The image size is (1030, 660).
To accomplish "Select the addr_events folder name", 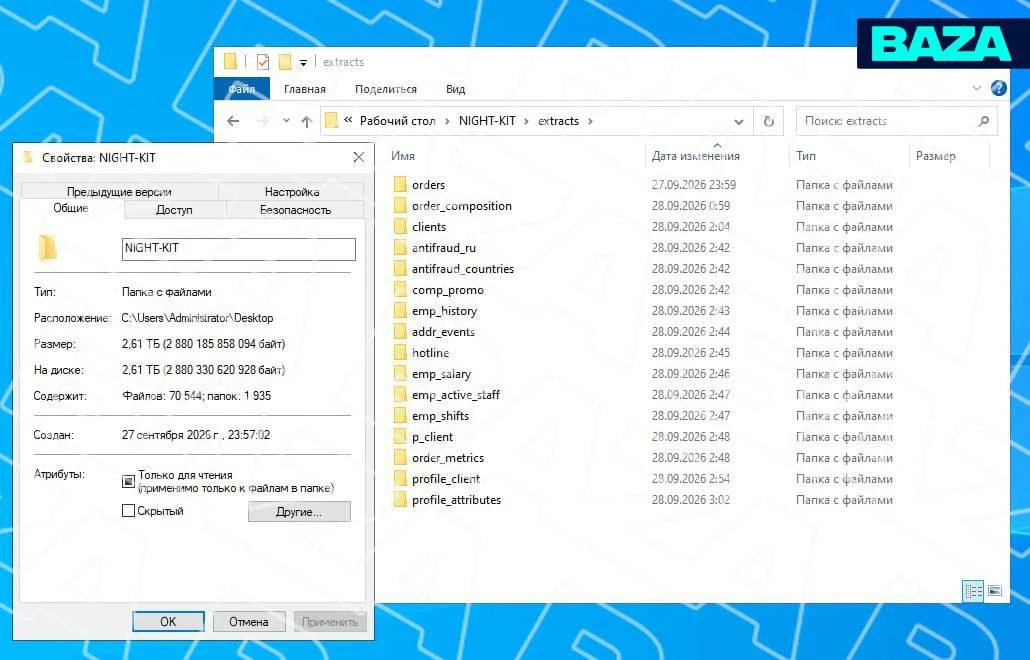I will point(443,332).
